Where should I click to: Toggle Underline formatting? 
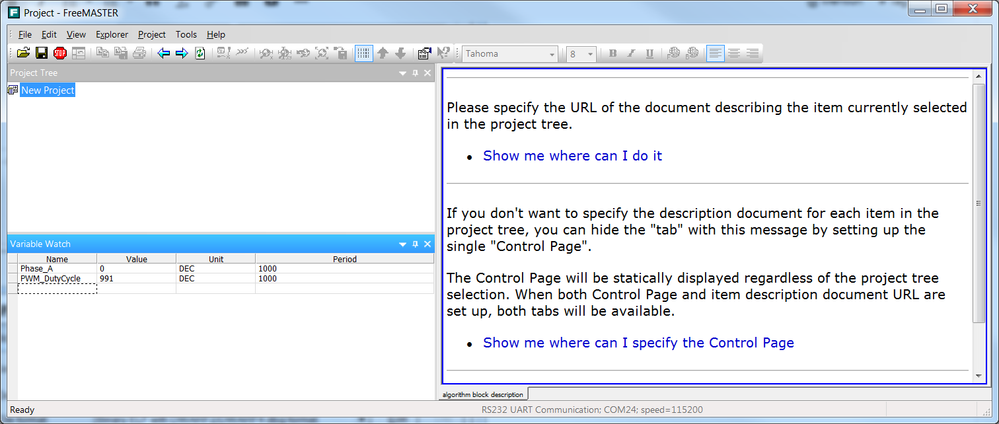(x=649, y=54)
